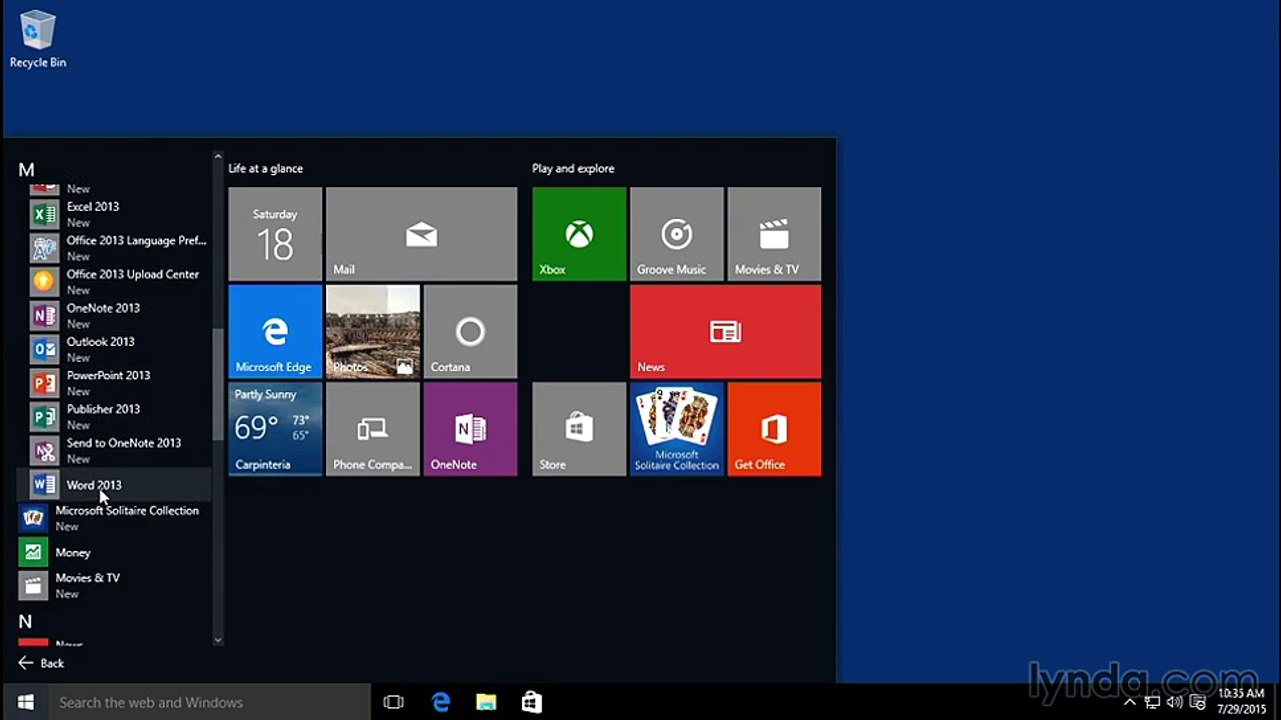Open Word 2013
The image size is (1281, 720).
coord(114,485)
